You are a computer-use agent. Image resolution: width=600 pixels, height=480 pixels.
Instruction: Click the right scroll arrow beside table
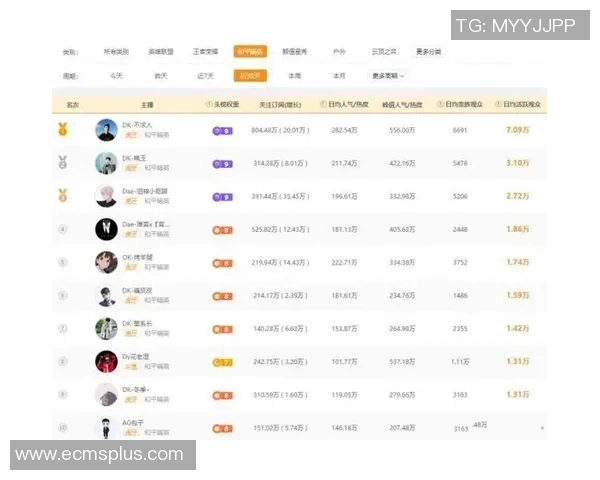click(x=543, y=428)
